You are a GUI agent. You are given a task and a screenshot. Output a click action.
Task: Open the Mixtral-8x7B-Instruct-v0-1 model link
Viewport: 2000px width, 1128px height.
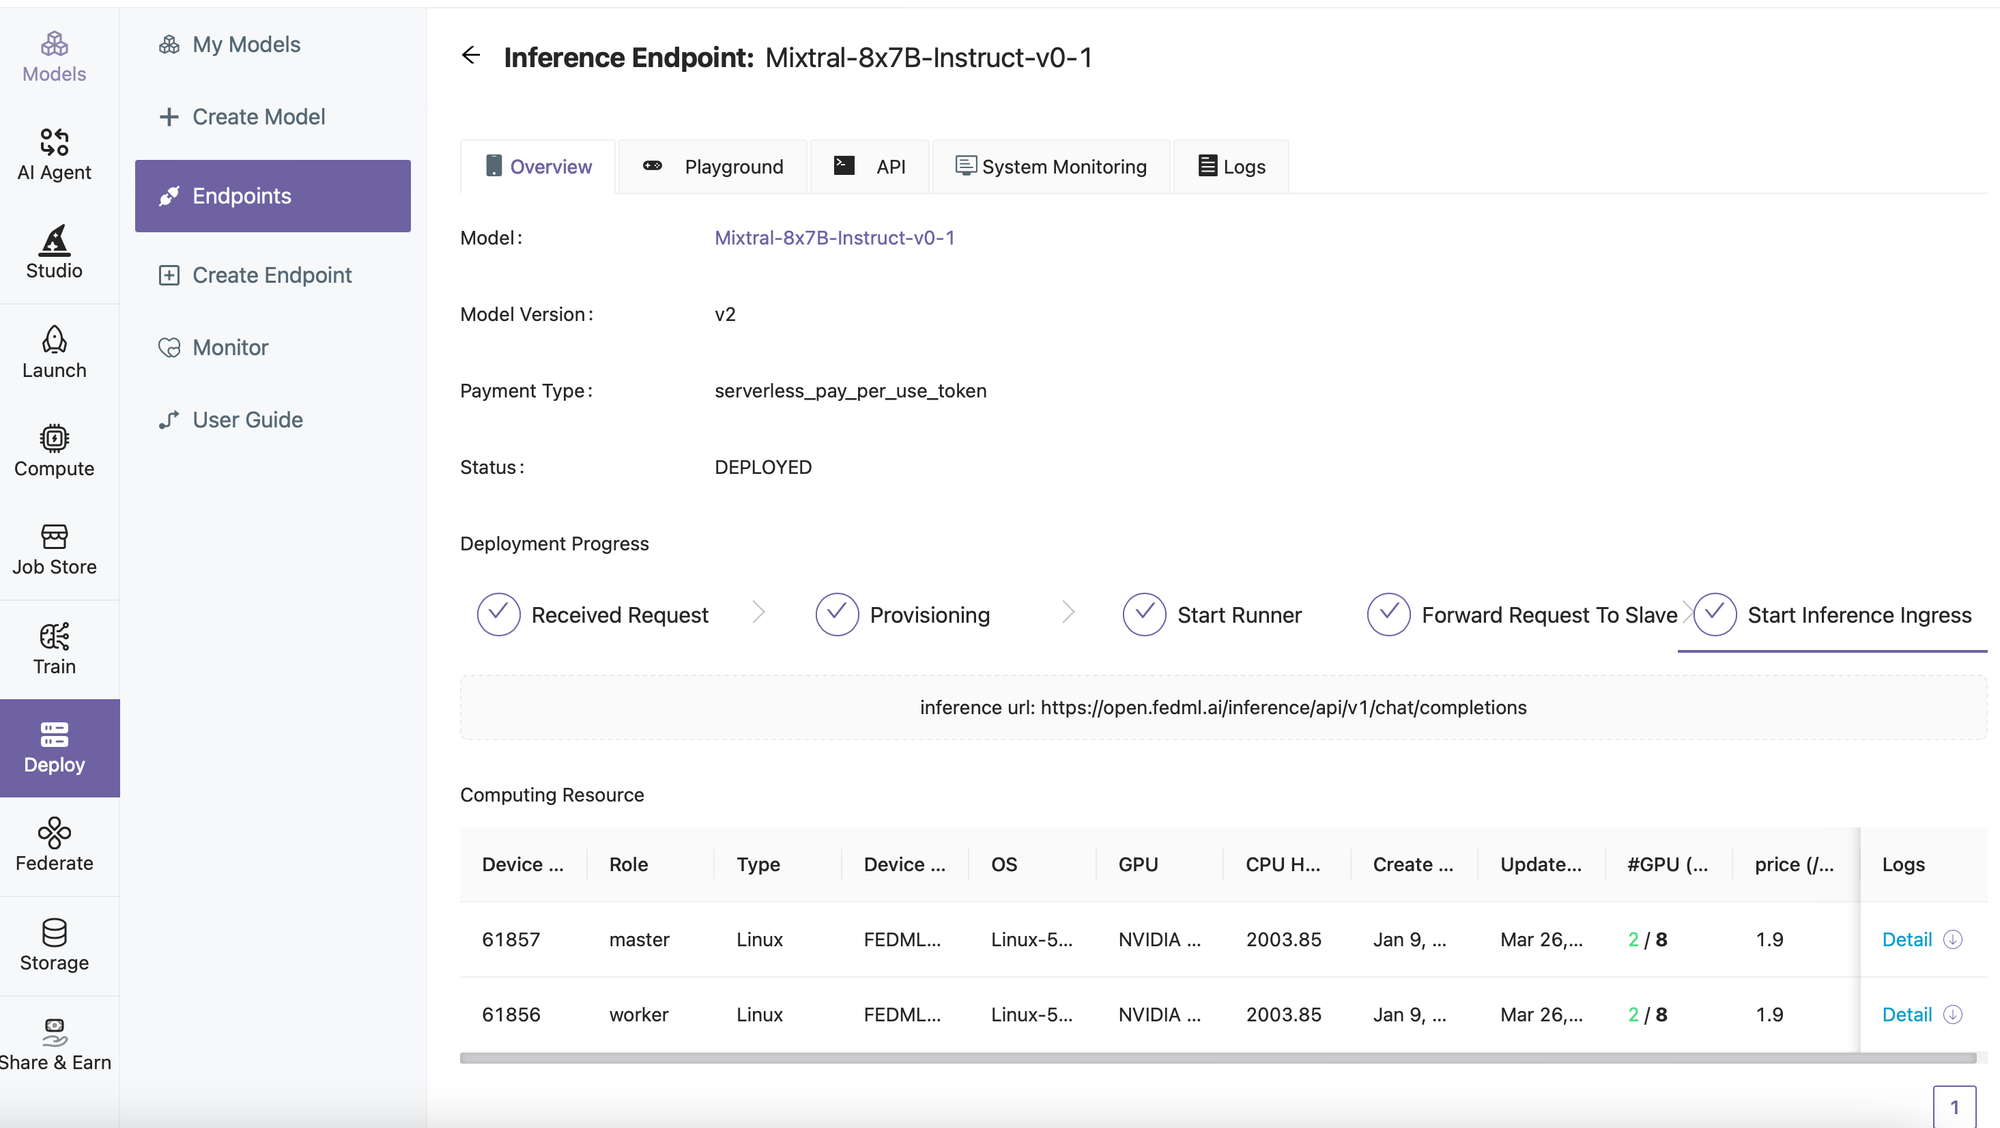click(x=834, y=238)
